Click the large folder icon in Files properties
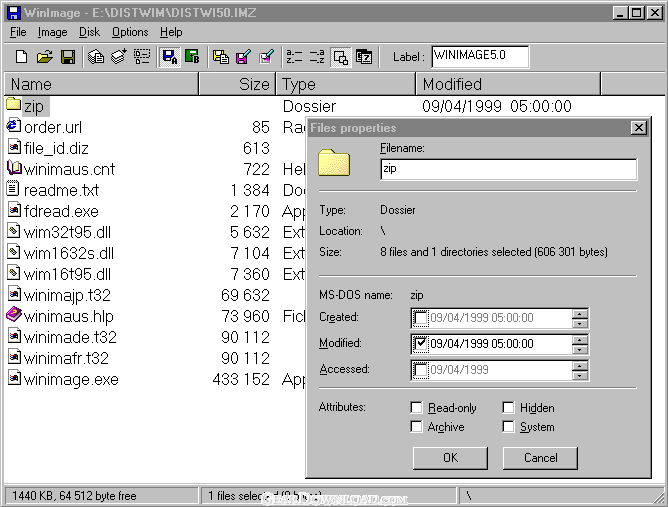Image resolution: width=668 pixels, height=507 pixels. click(x=334, y=162)
